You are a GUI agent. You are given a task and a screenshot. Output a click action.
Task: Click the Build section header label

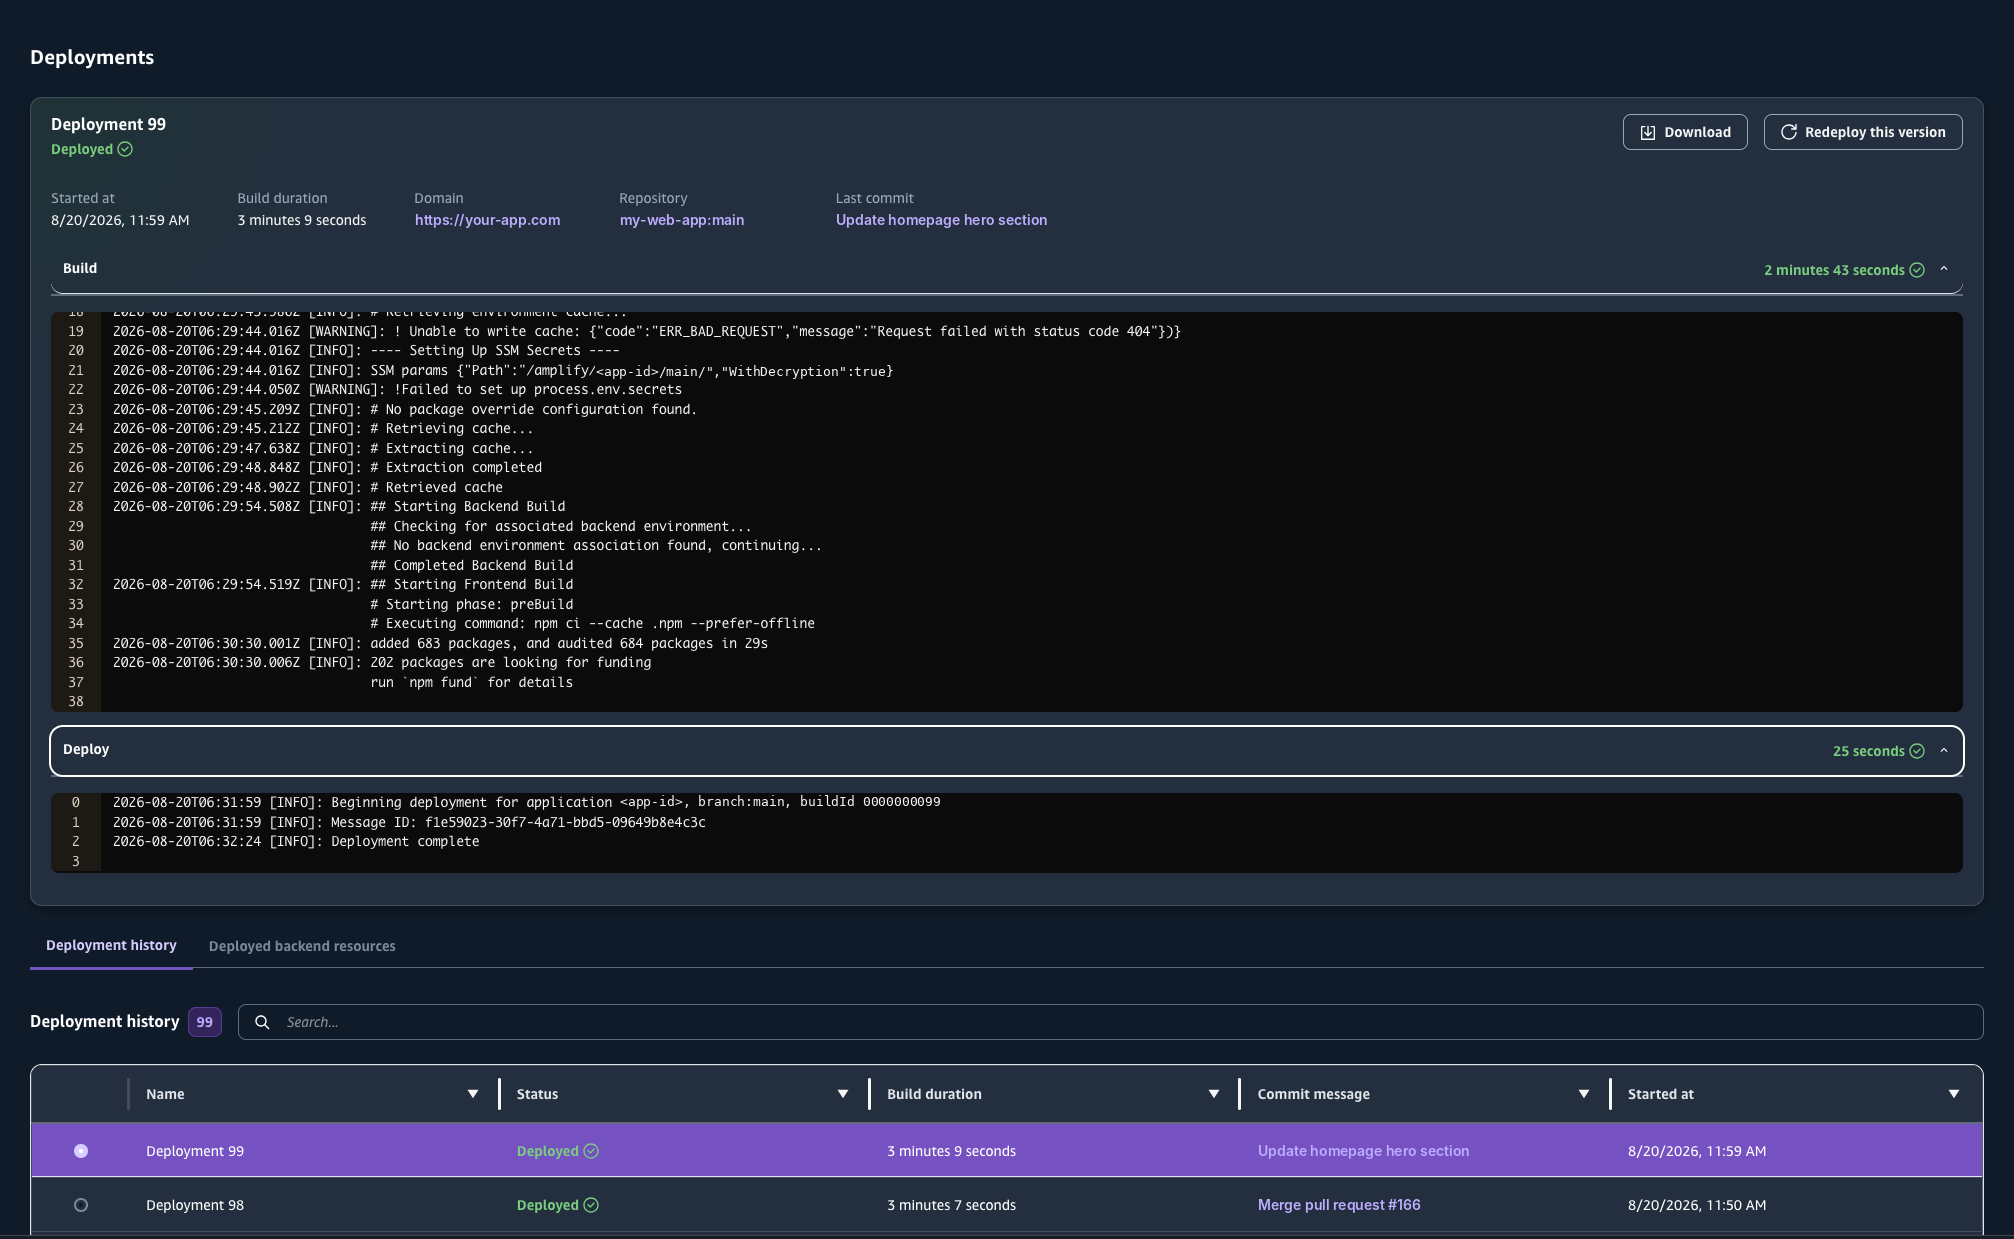point(80,268)
